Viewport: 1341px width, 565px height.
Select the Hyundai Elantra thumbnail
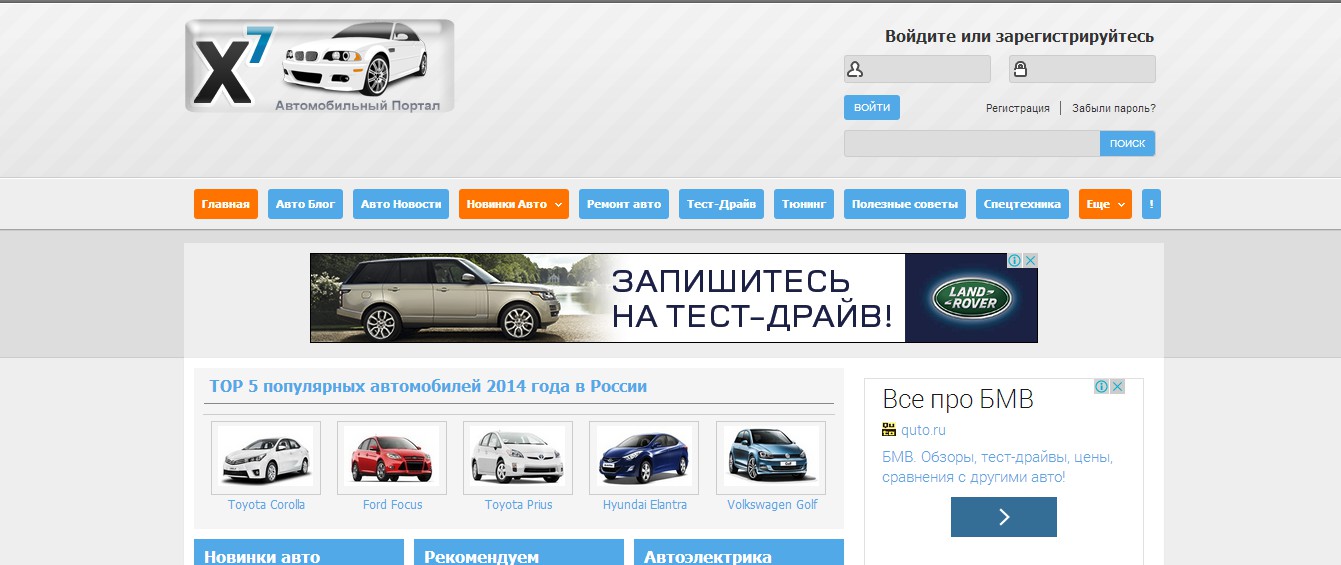click(644, 457)
